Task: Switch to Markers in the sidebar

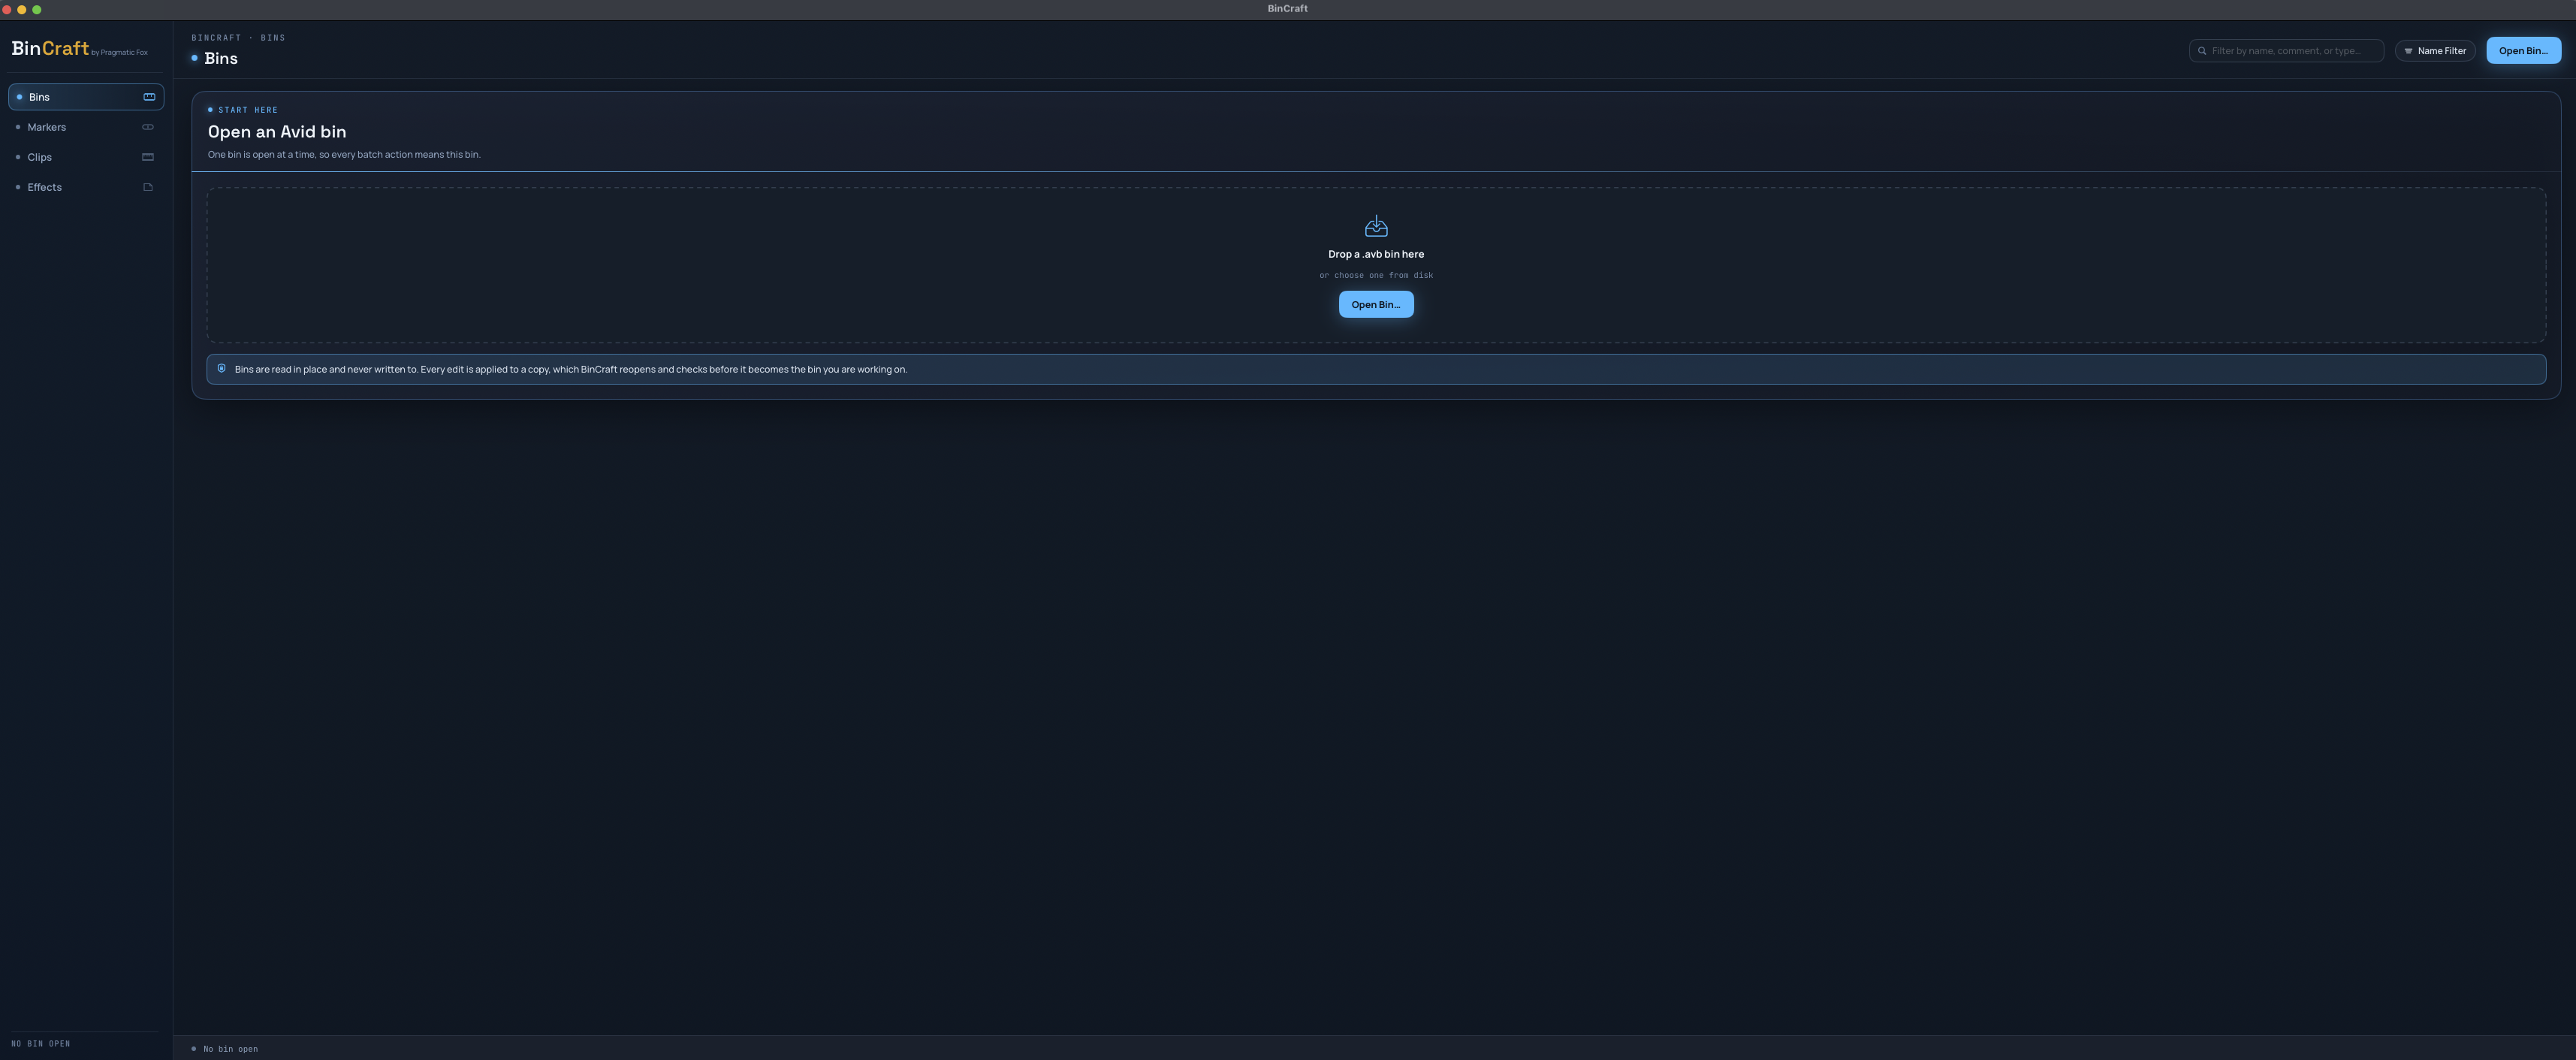Action: click(86, 127)
